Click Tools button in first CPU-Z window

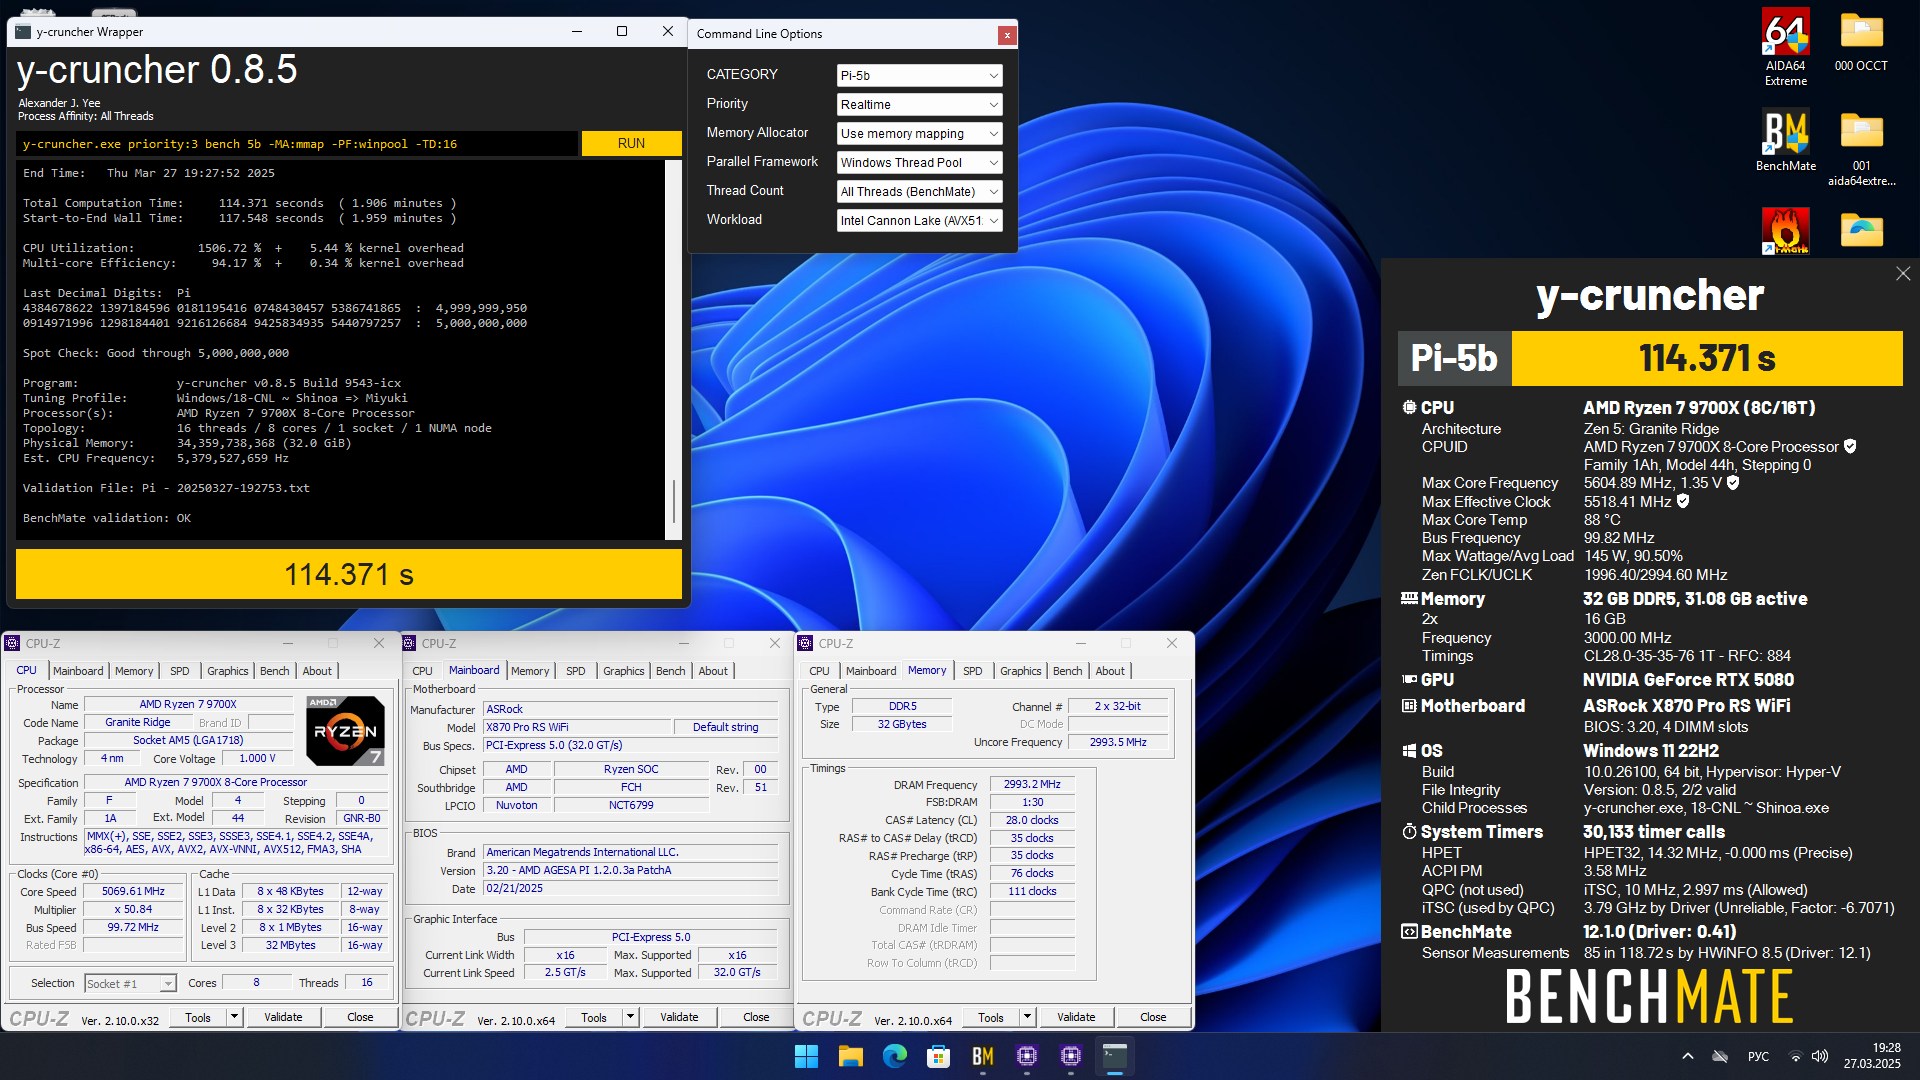pos(198,1017)
